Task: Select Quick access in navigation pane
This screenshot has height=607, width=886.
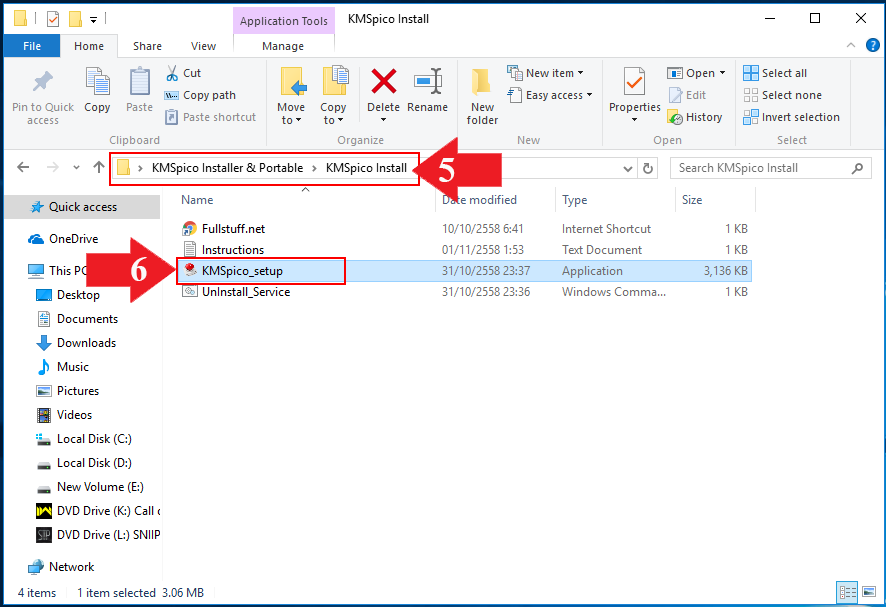Action: click(x=82, y=207)
